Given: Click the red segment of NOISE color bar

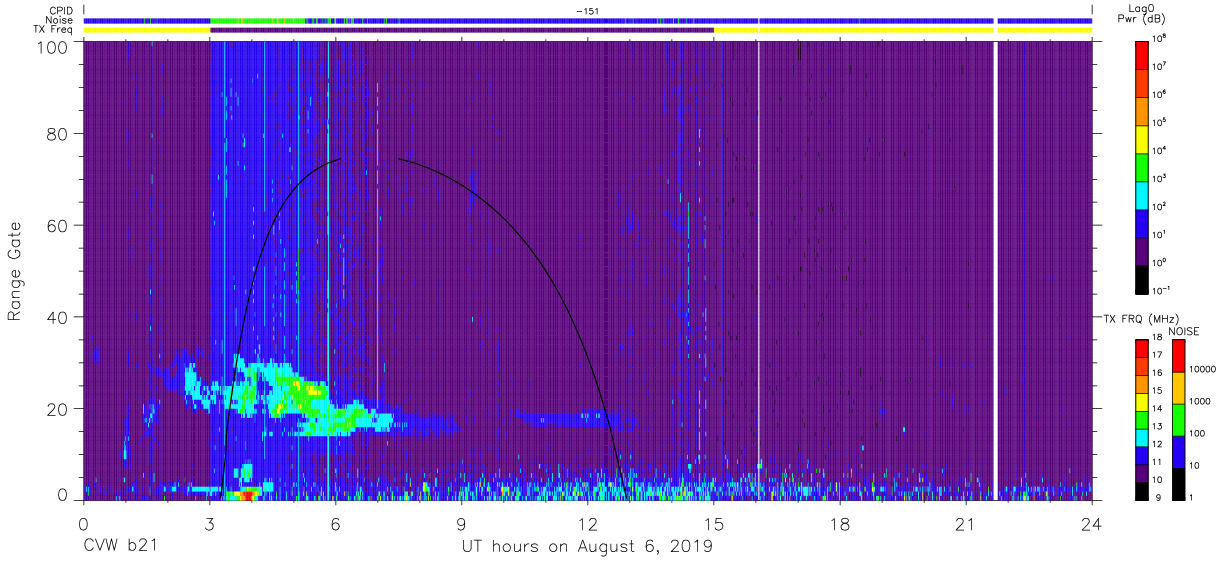Looking at the screenshot, I should point(1177,356).
